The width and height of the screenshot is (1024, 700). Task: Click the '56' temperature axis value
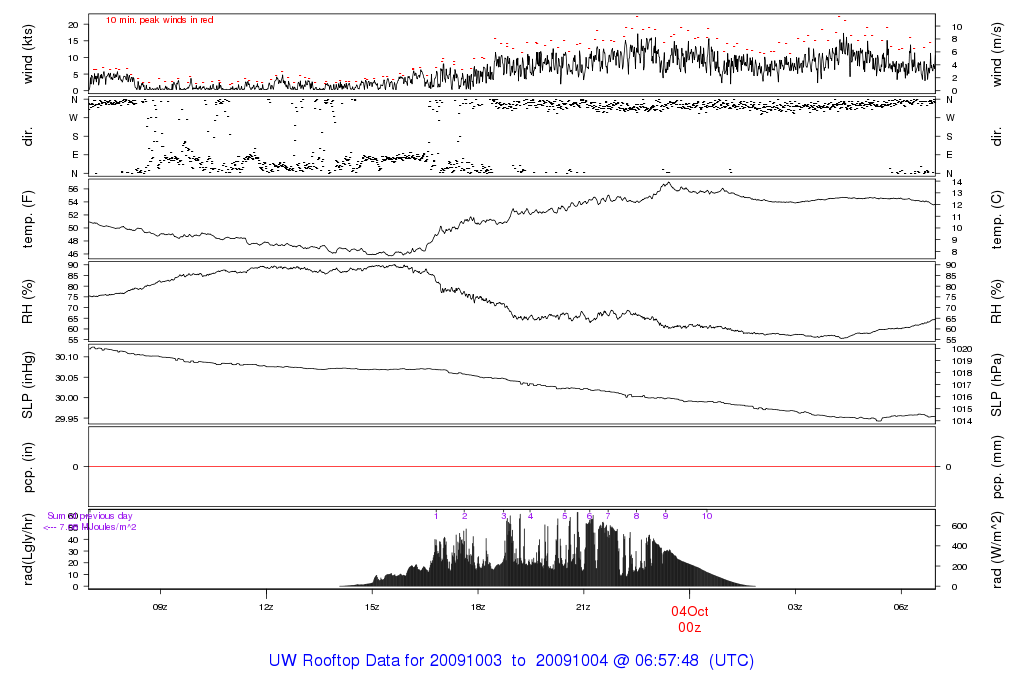pyautogui.click(x=74, y=189)
